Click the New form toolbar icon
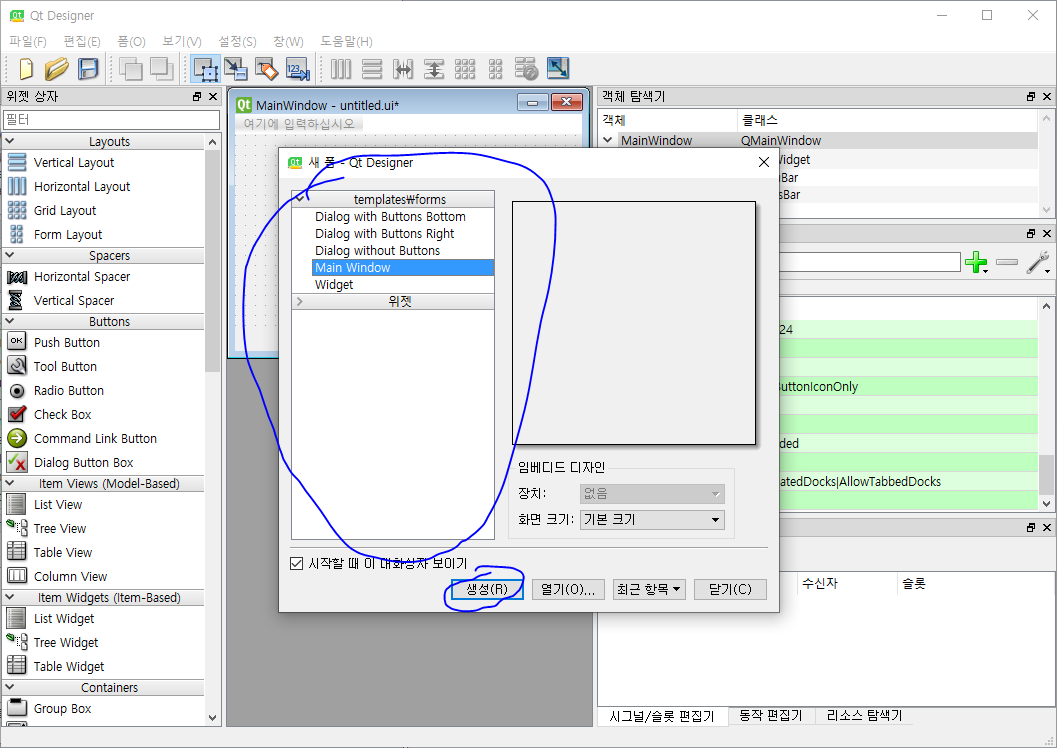The image size is (1057, 748). click(26, 69)
